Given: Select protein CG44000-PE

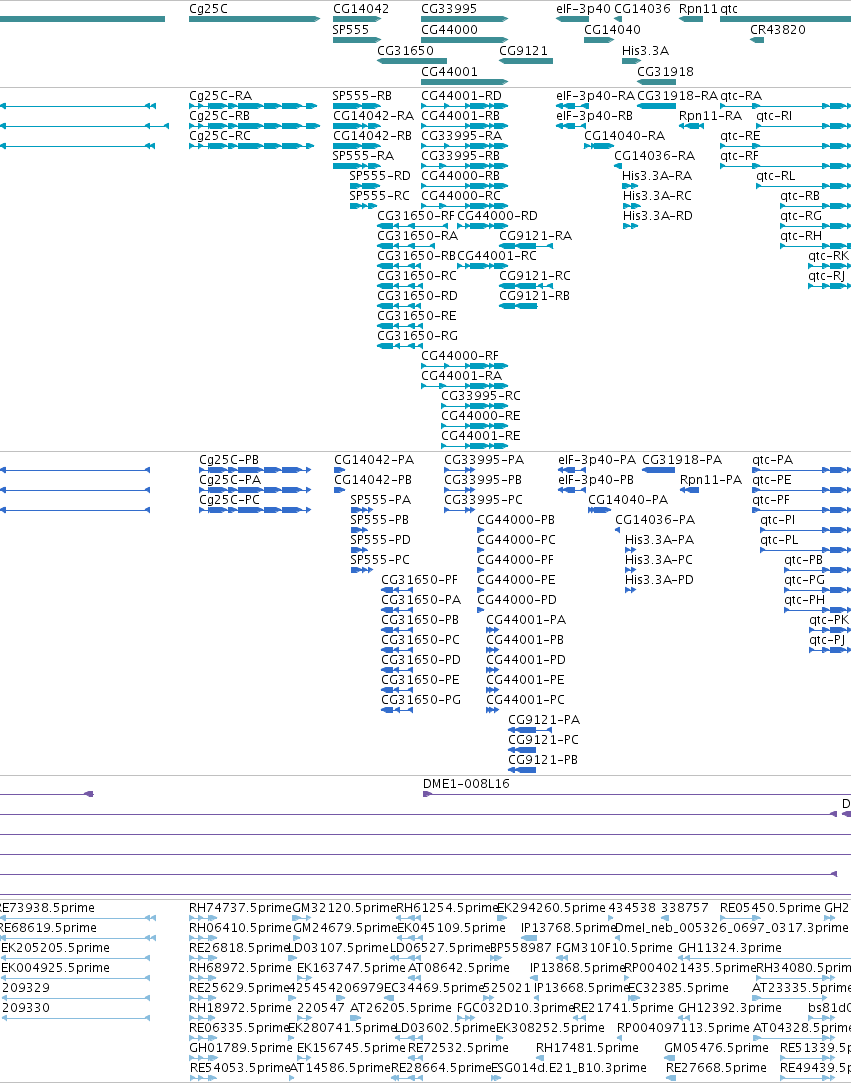Looking at the screenshot, I should click(517, 579).
